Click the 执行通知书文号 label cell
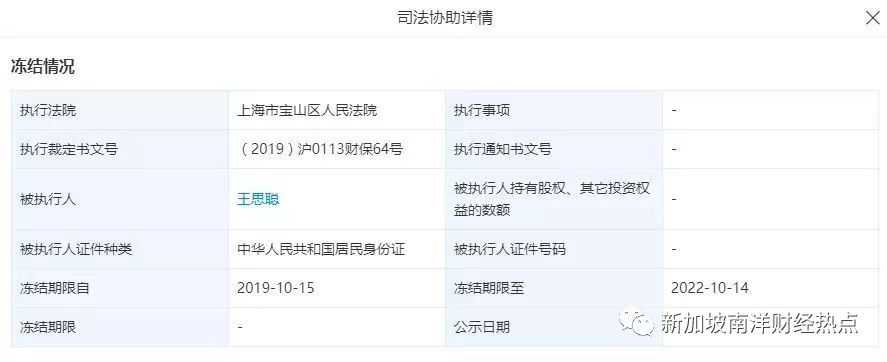The width and height of the screenshot is (887, 362). click(x=554, y=149)
